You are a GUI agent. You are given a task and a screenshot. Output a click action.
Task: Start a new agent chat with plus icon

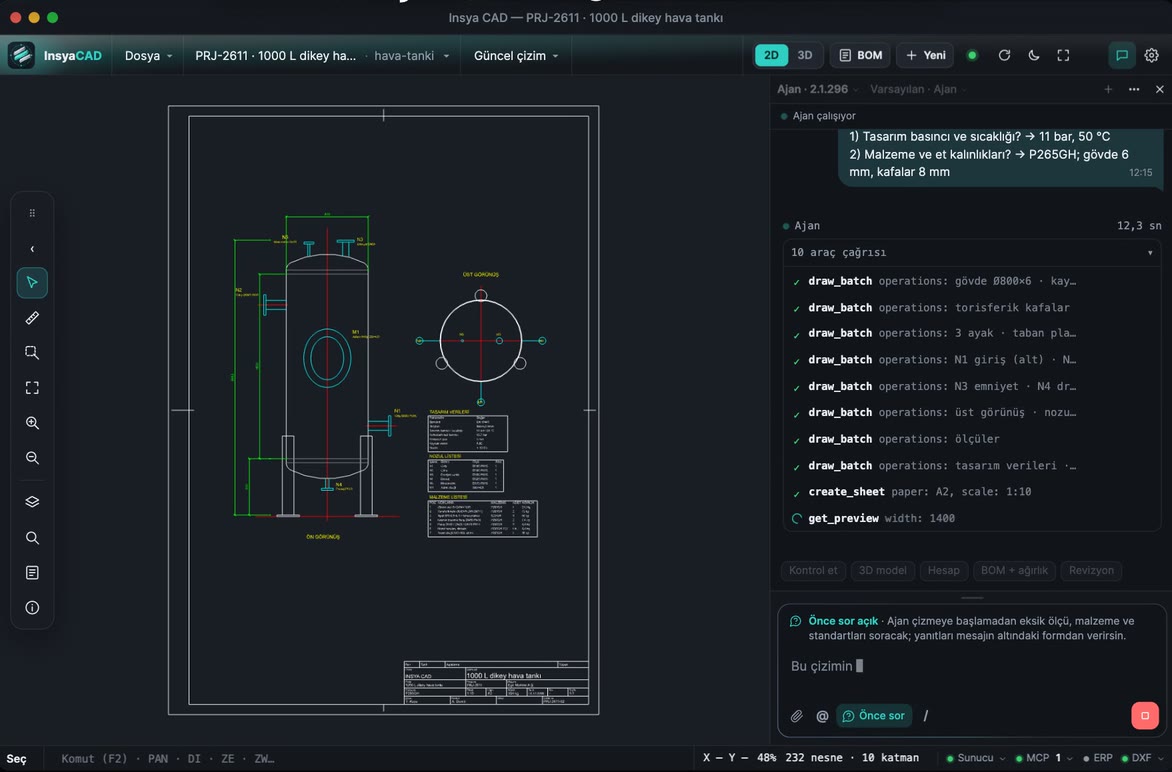[x=1108, y=90]
